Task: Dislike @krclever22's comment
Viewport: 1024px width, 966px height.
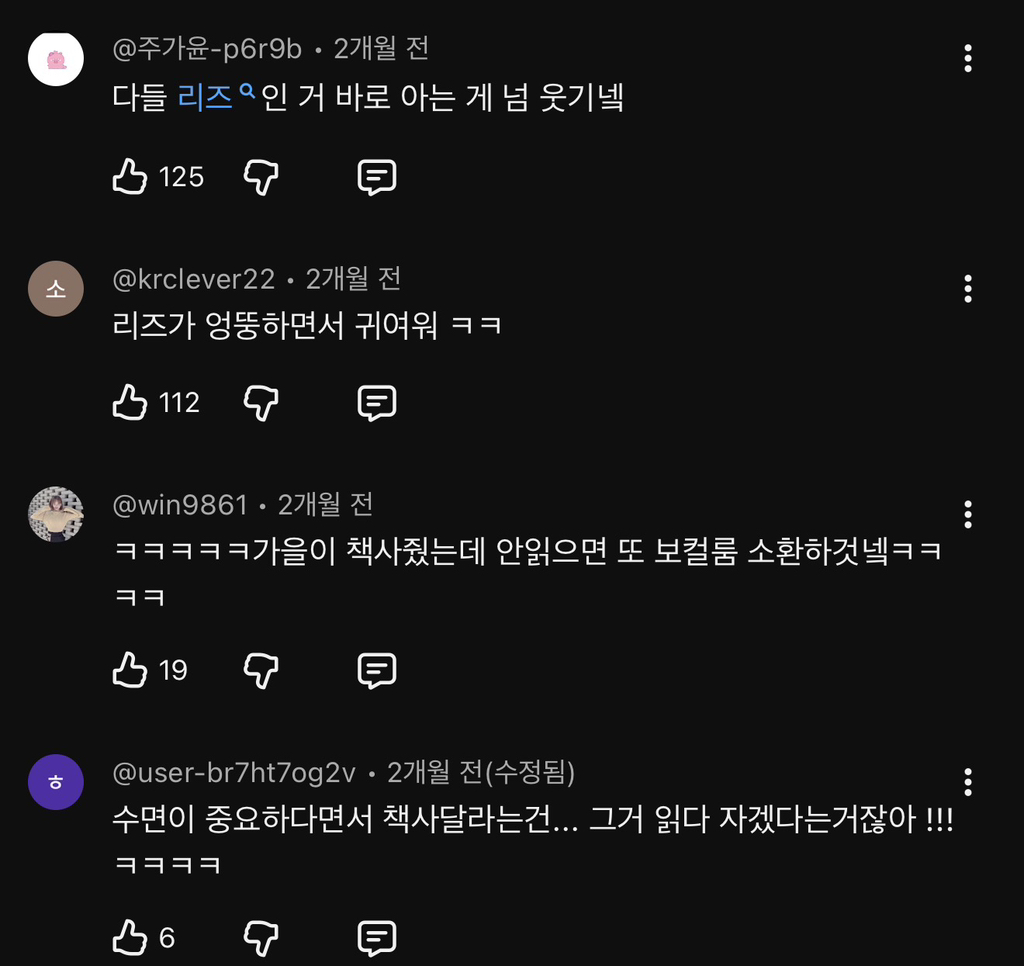Action: click(261, 403)
